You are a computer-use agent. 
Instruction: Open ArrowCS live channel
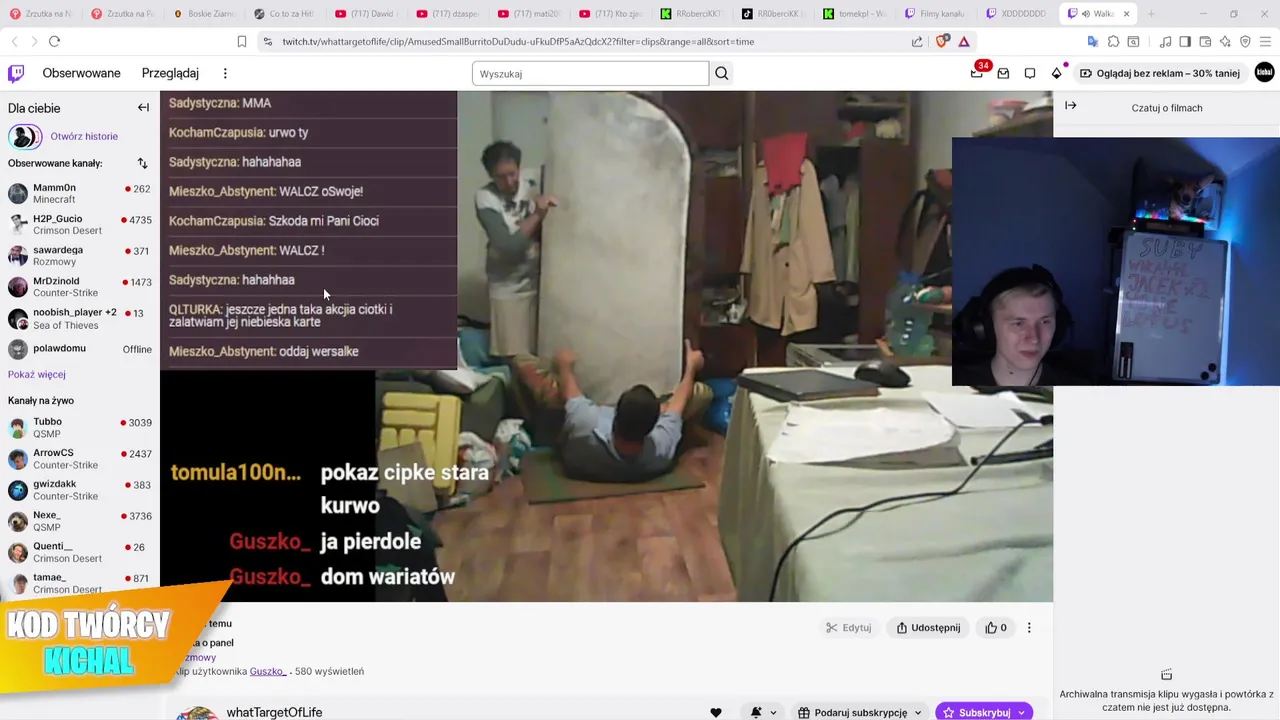tap(79, 458)
